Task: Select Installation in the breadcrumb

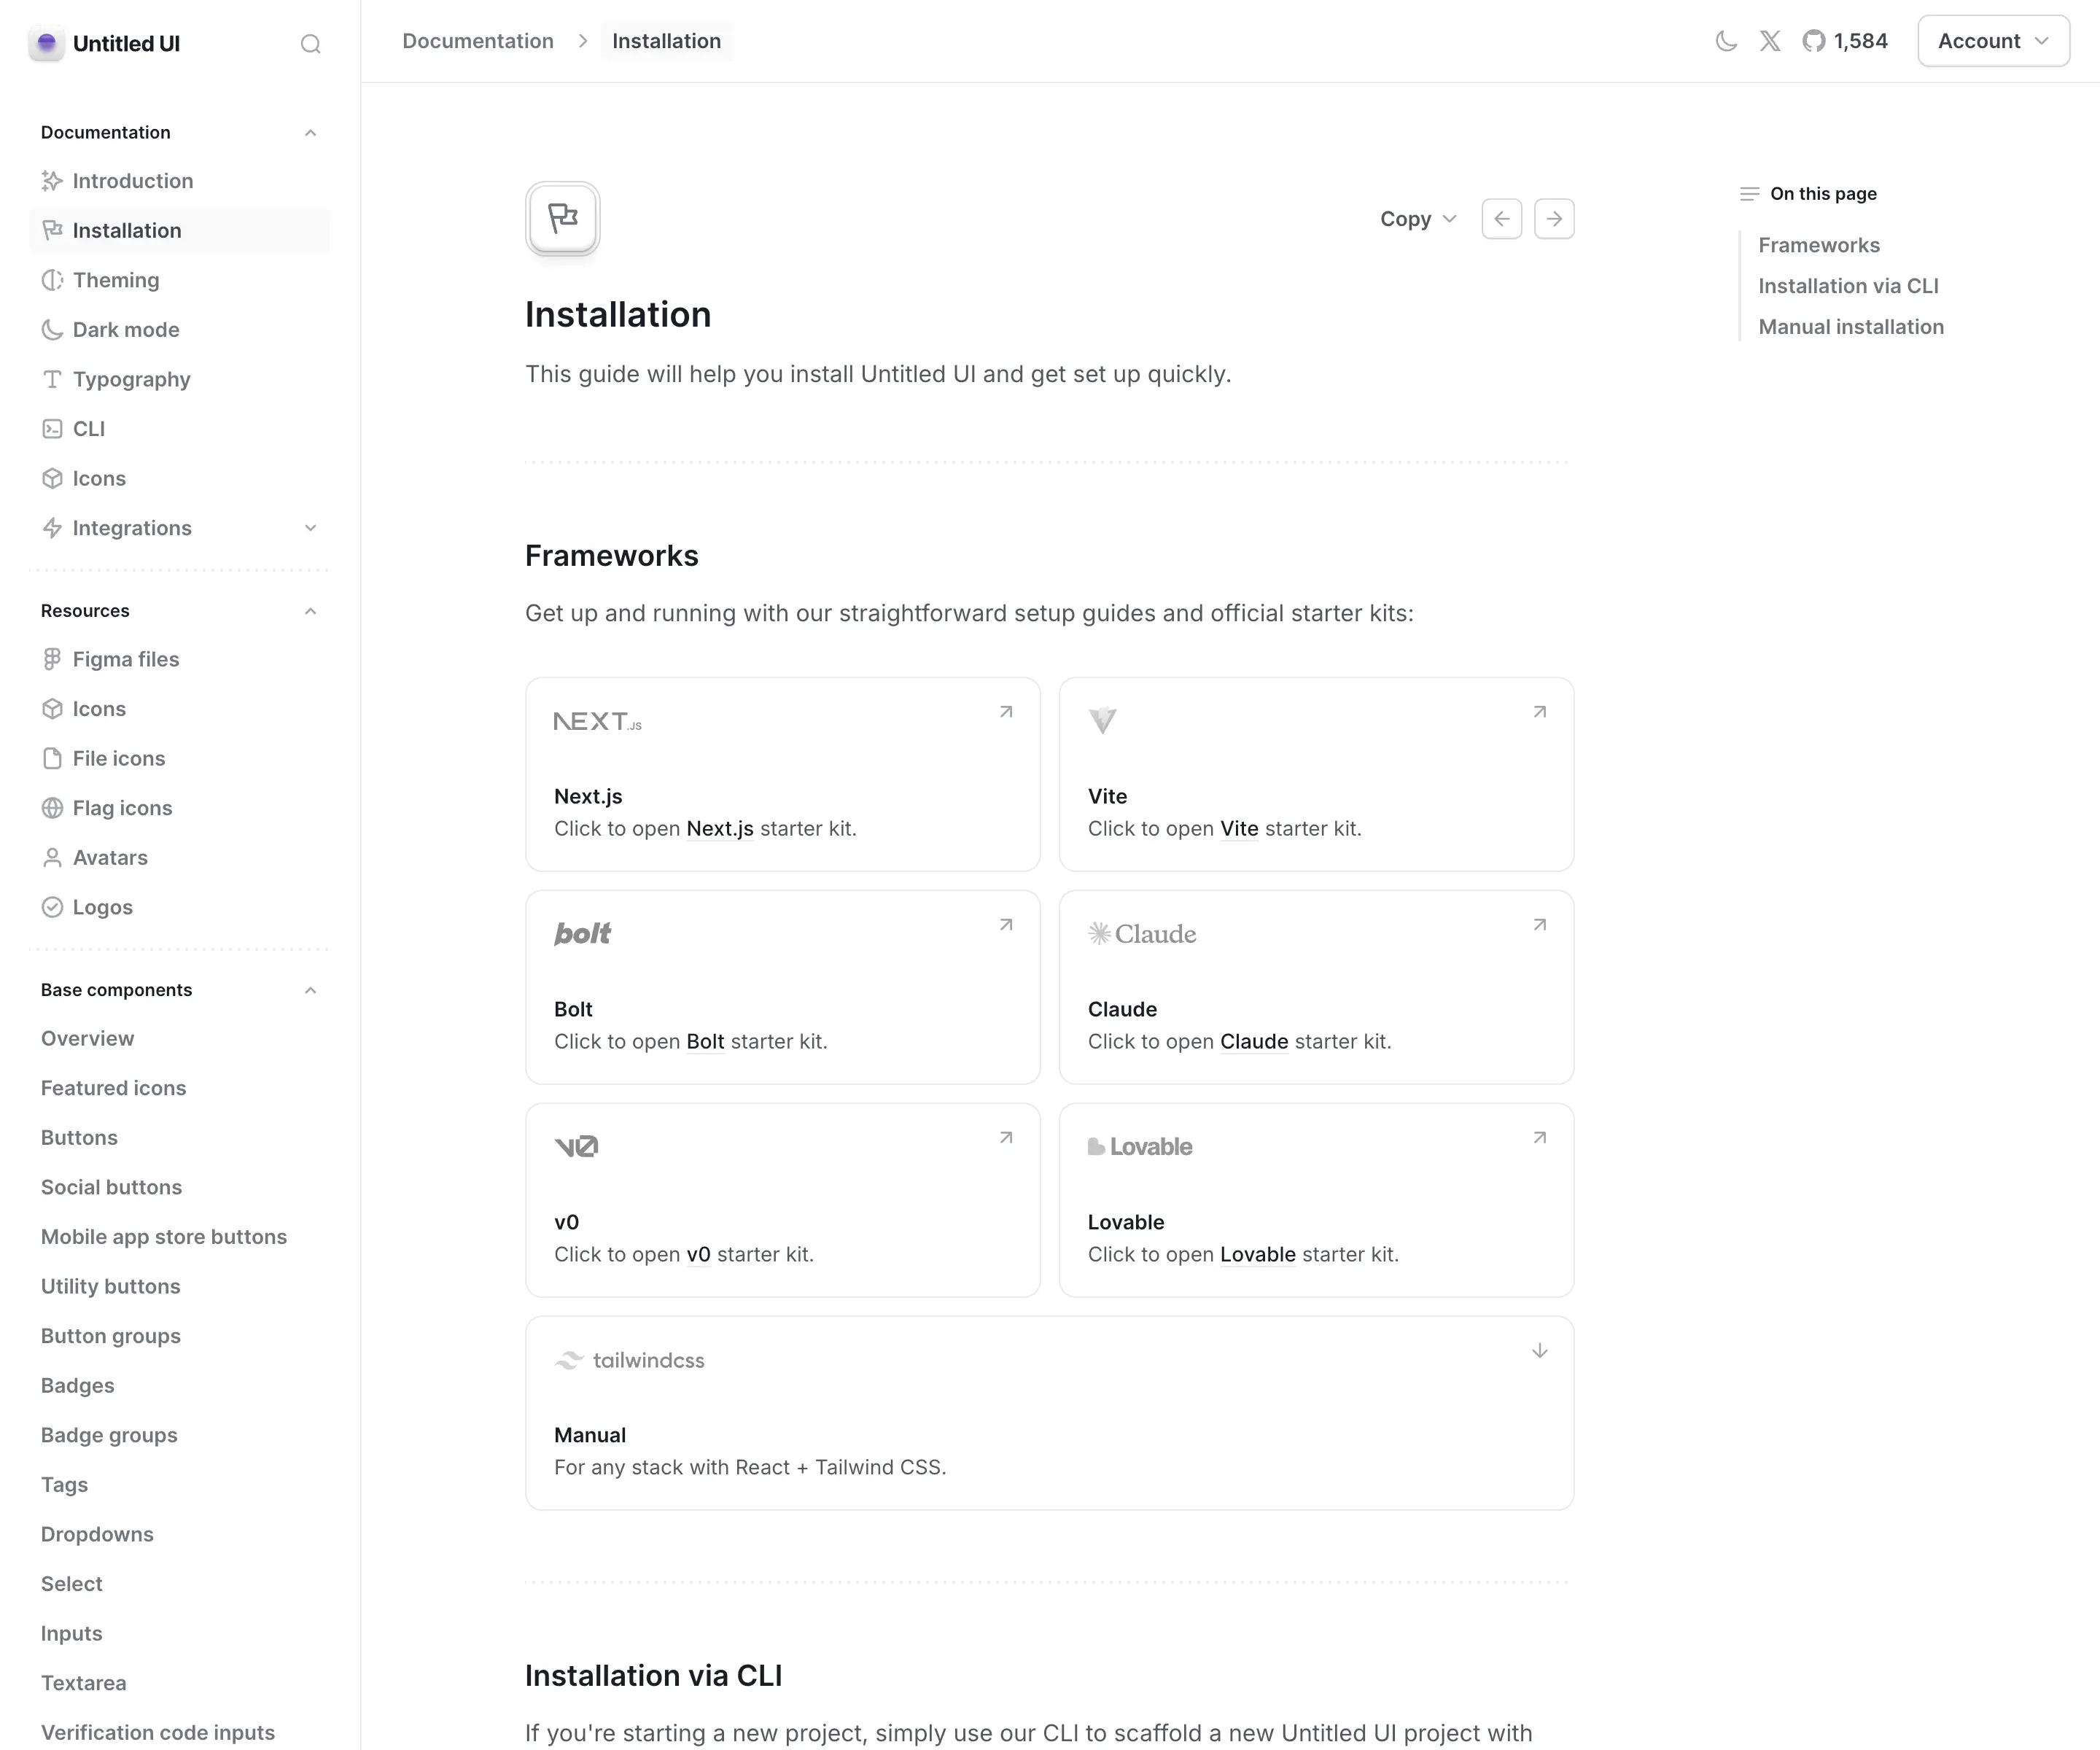Action: point(666,41)
